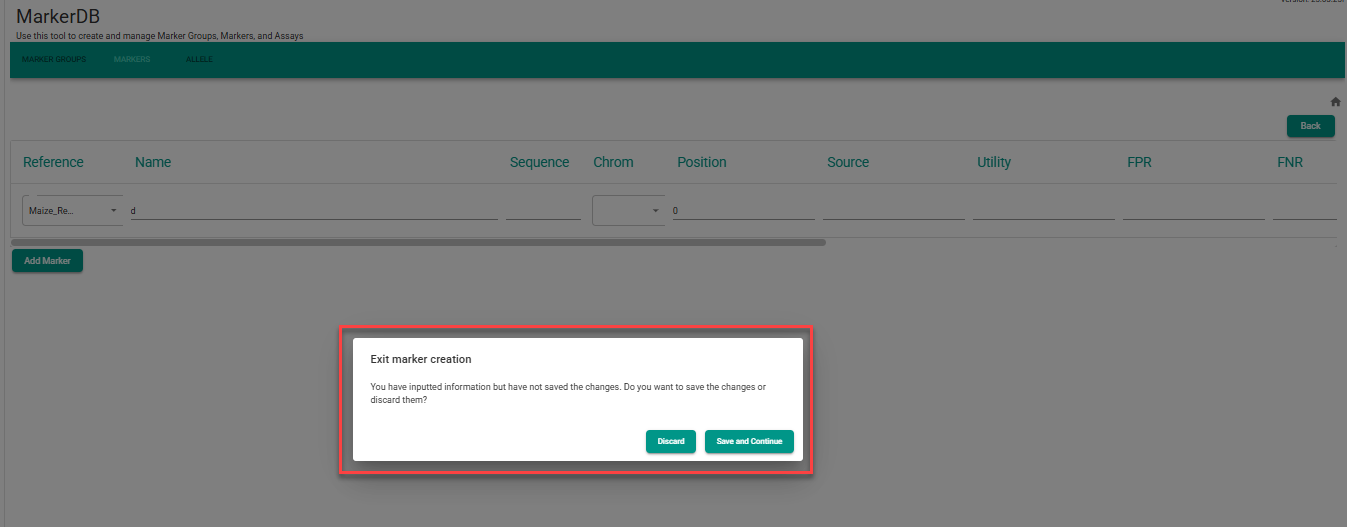Click into the Utility input field
Screen dimensions: 1347x527
pos(1043,211)
